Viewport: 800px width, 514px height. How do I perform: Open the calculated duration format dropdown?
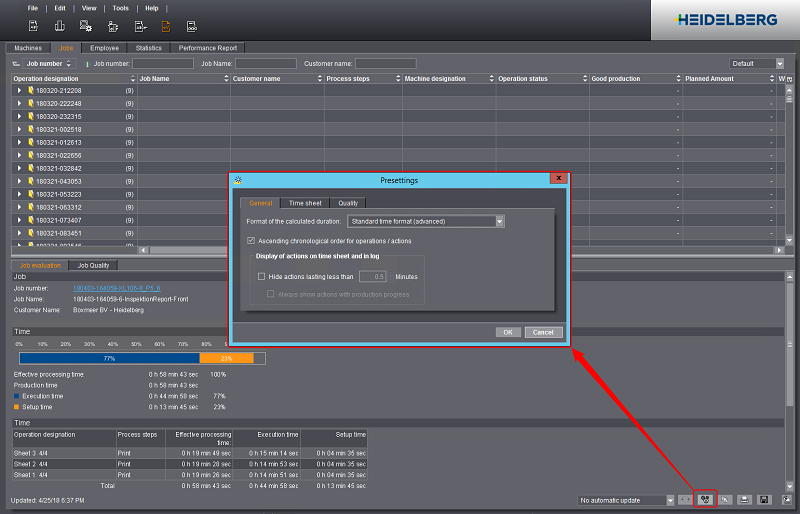499,221
